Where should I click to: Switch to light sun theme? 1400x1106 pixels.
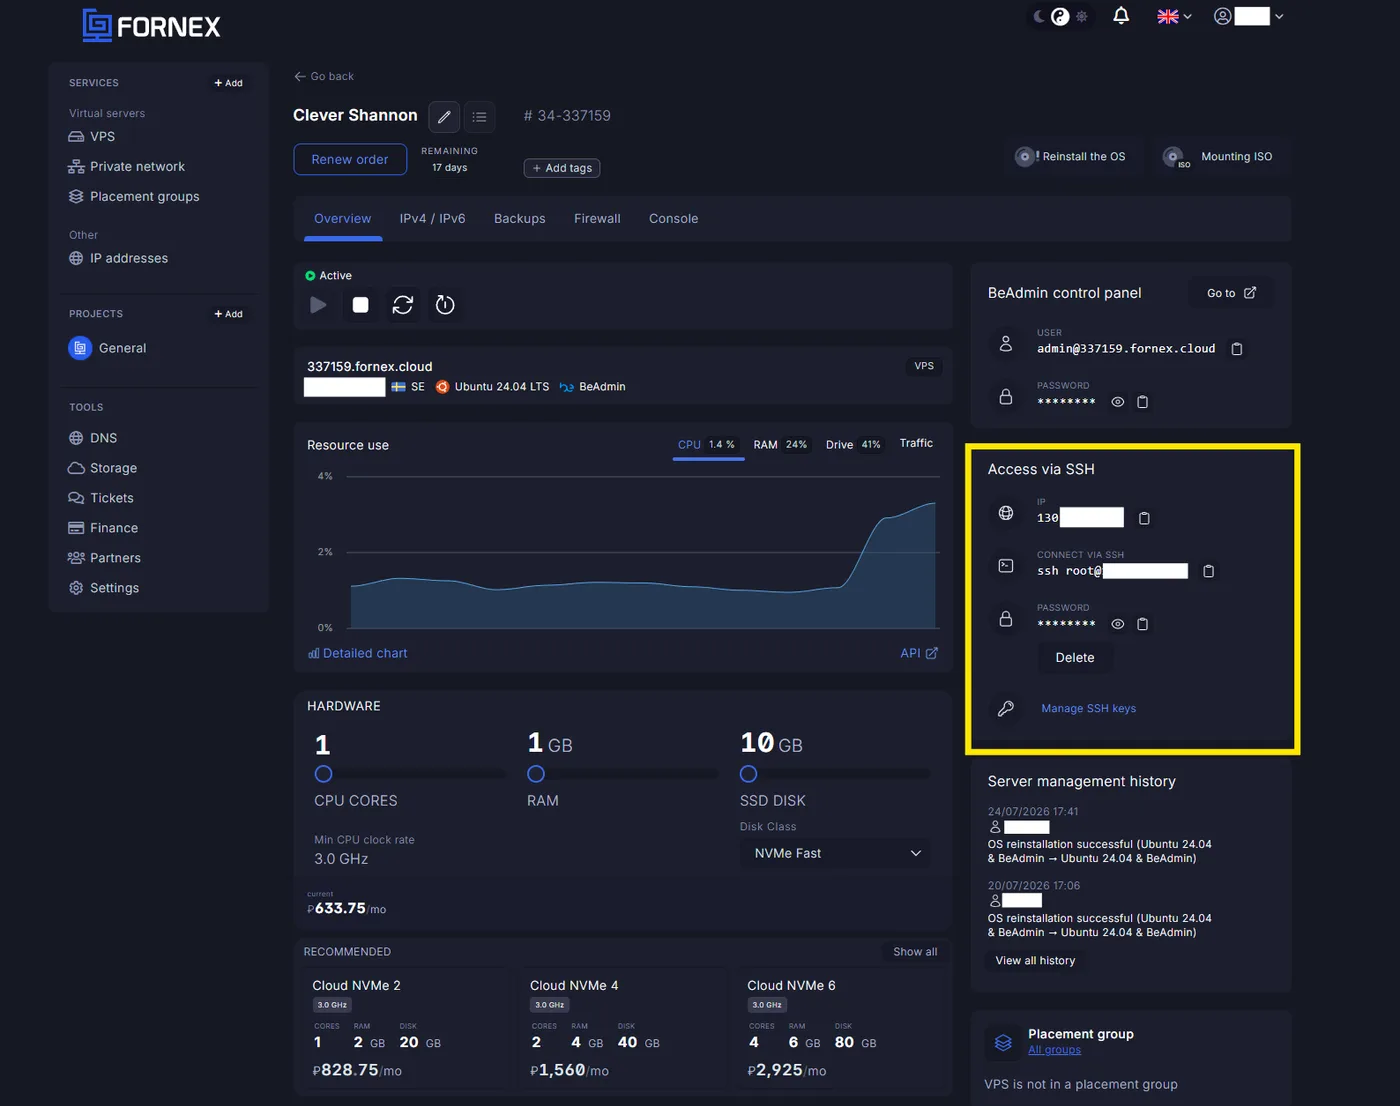(1082, 16)
